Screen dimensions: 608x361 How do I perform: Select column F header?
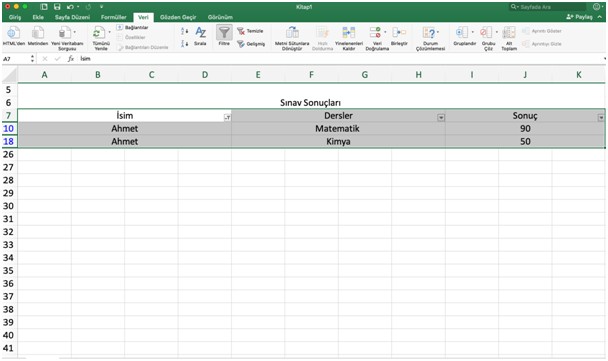coord(311,74)
